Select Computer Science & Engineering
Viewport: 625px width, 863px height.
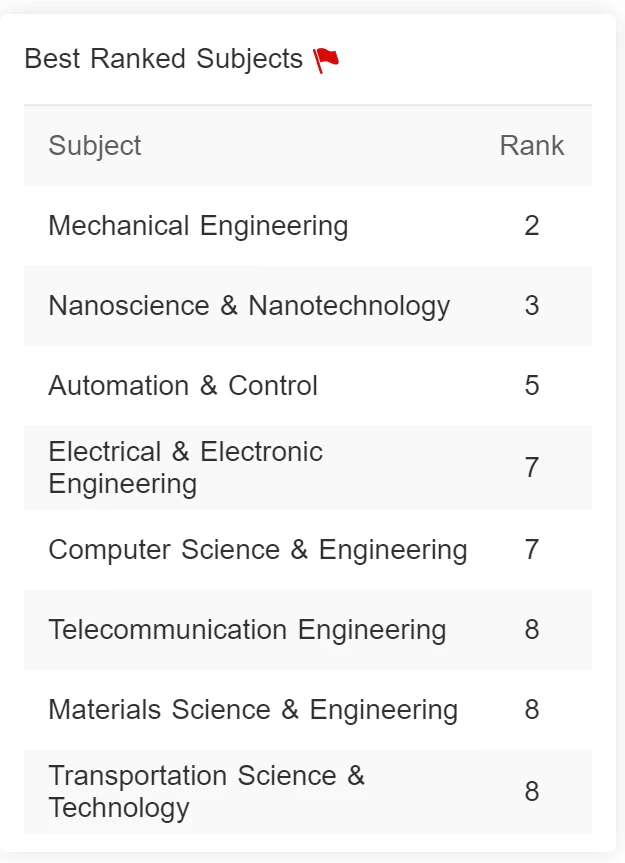(x=258, y=549)
